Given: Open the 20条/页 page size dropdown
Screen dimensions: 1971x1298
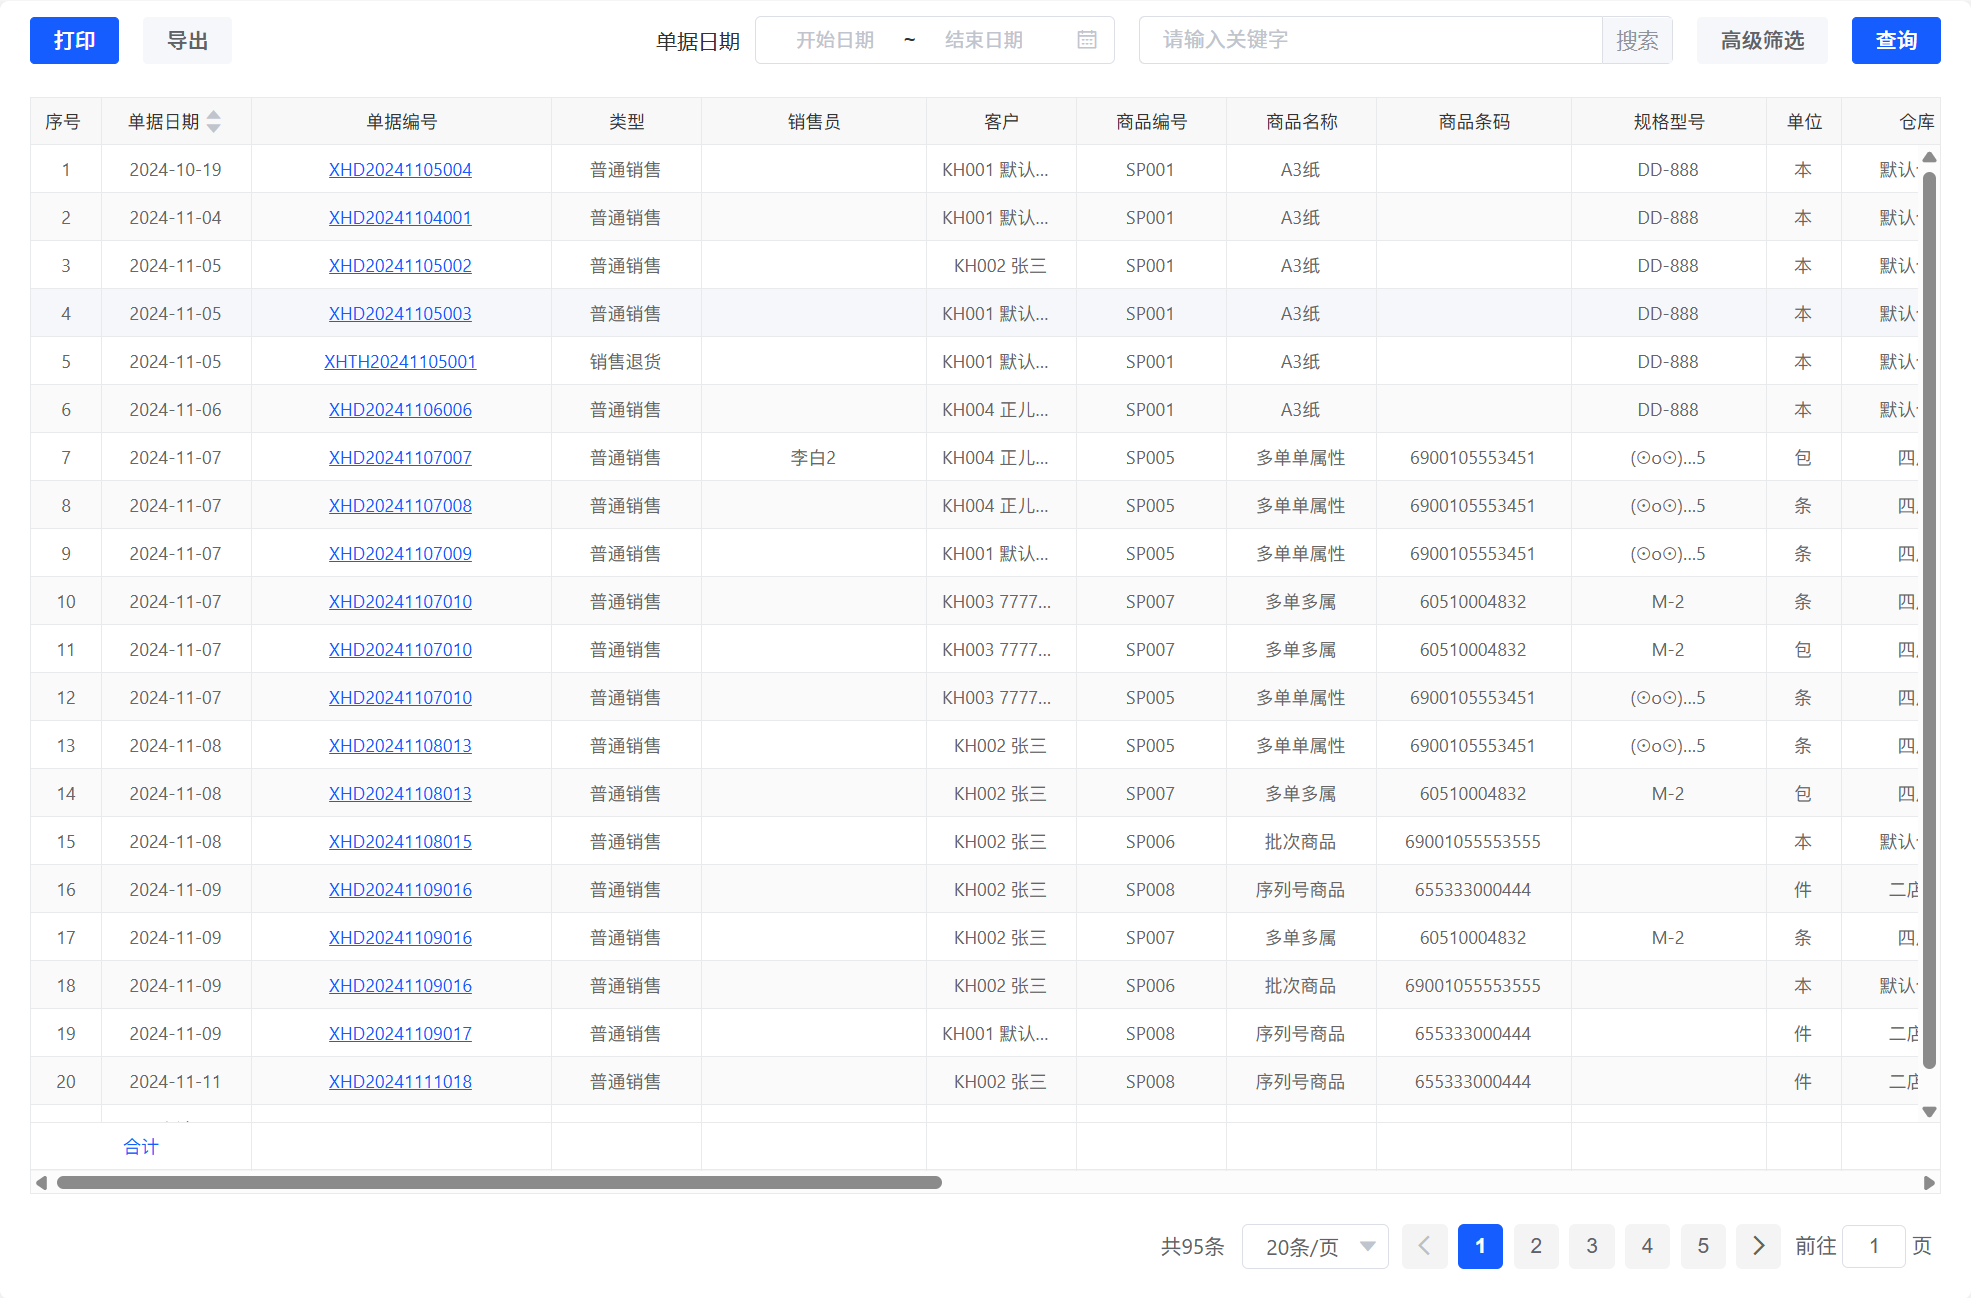Looking at the screenshot, I should coord(1314,1246).
